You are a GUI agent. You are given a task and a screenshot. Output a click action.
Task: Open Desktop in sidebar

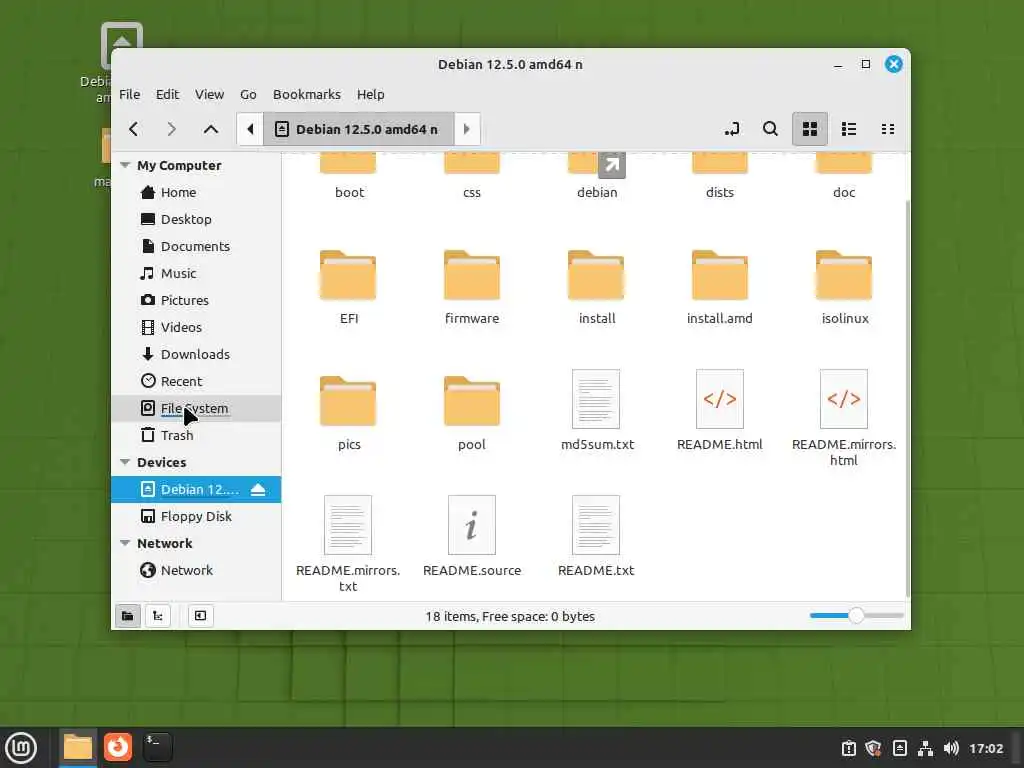[x=196, y=219]
